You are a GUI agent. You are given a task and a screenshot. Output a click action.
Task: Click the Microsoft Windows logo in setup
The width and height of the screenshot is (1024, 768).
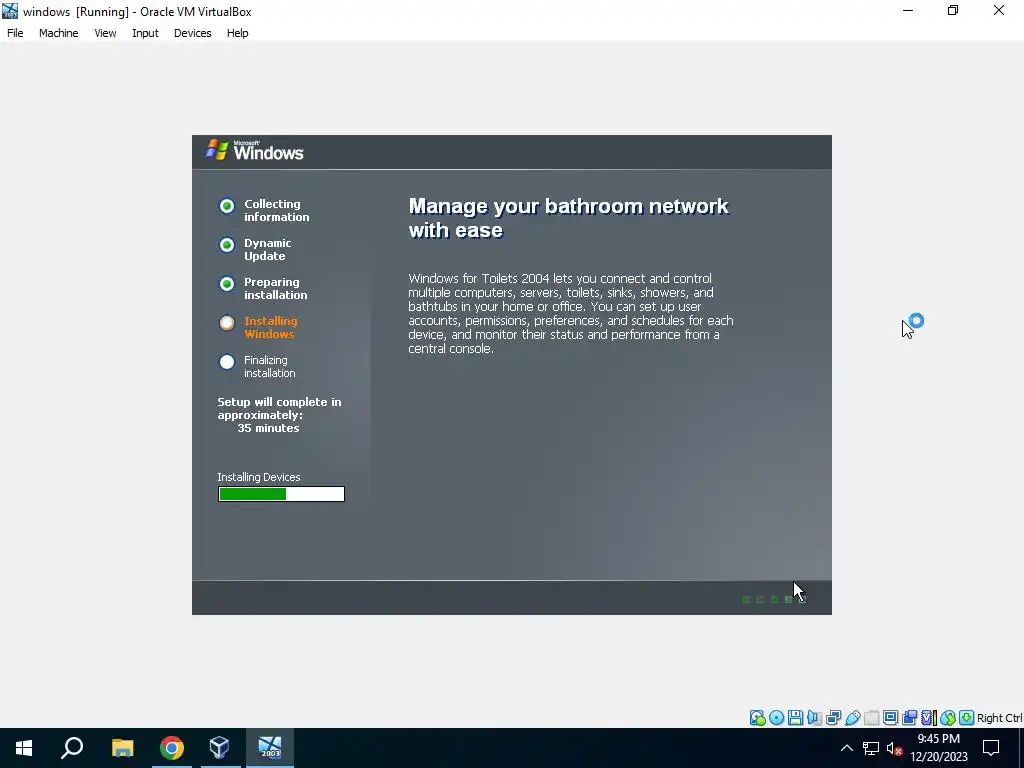[255, 151]
